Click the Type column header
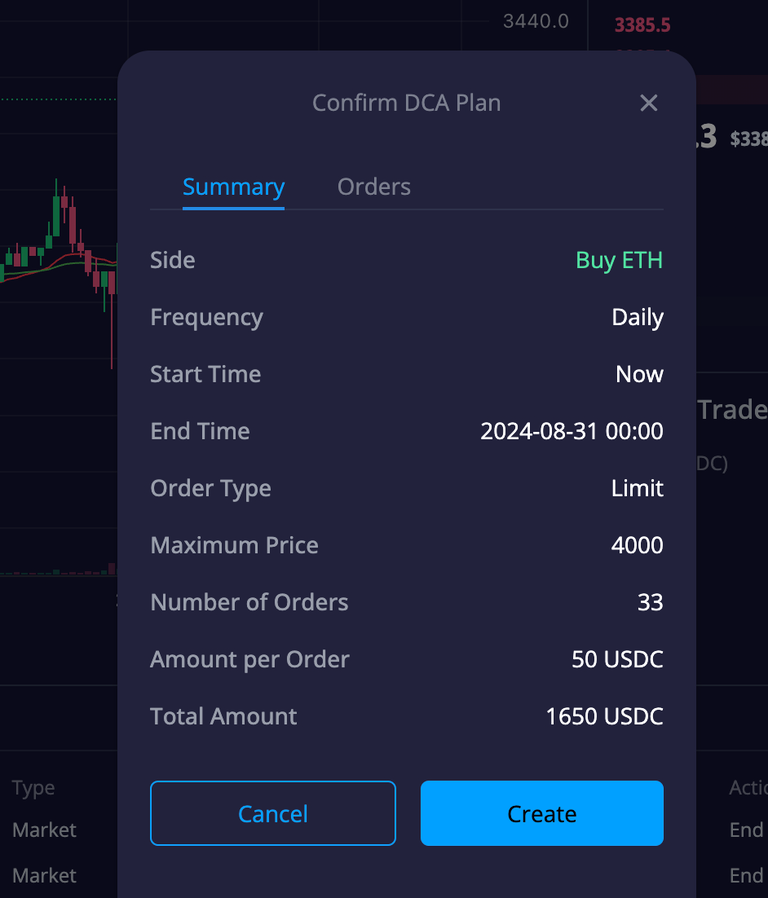This screenshot has width=768, height=898. tap(33, 788)
